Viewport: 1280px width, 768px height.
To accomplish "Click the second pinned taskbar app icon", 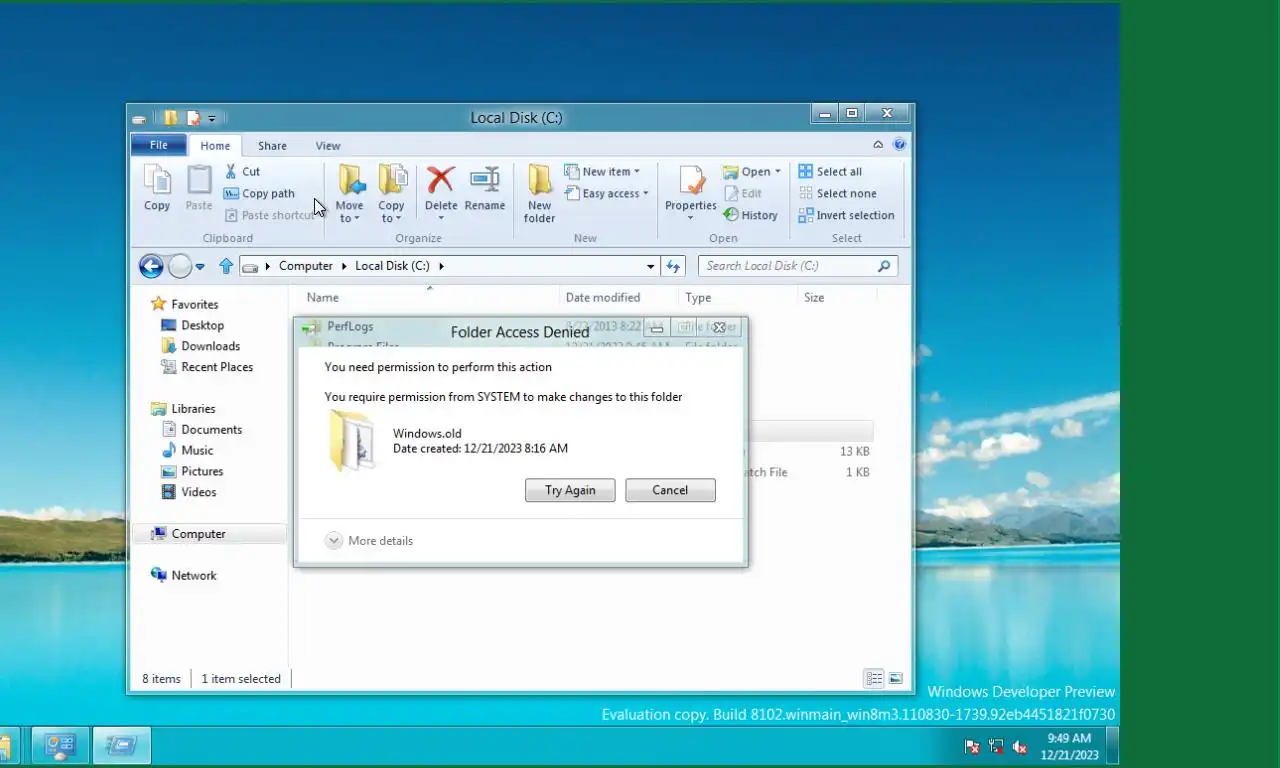I will [122, 746].
